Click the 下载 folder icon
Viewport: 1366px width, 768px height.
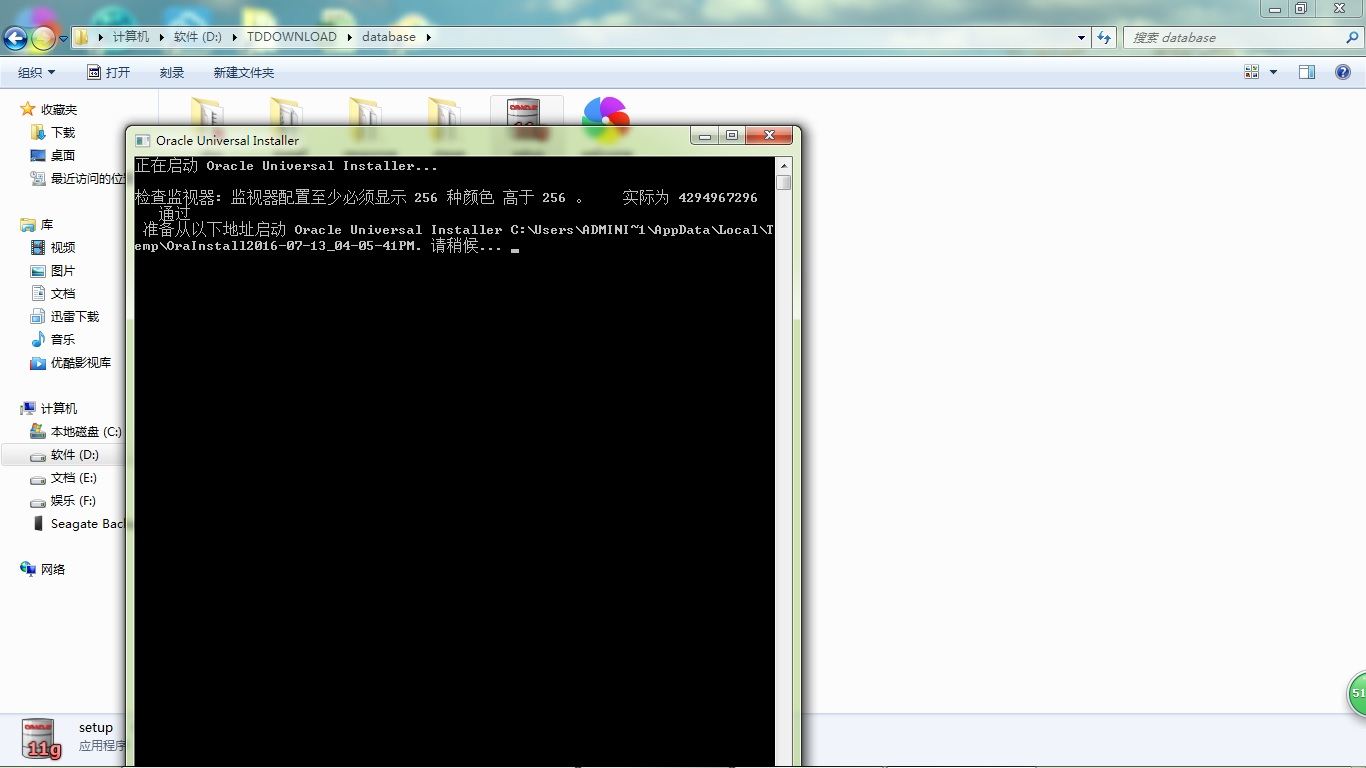38,132
